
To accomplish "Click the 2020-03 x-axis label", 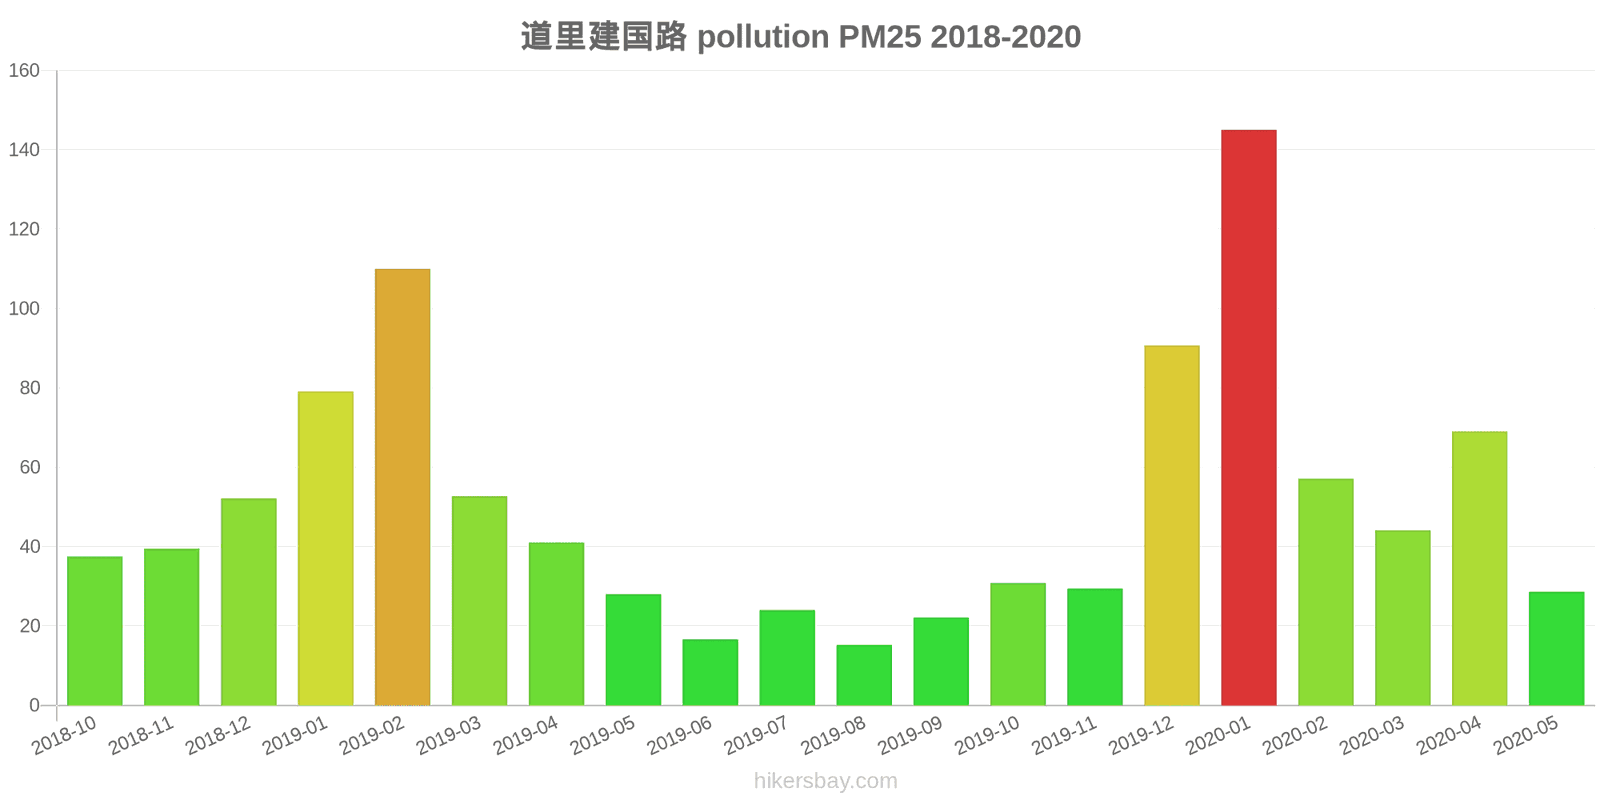I will (1371, 735).
